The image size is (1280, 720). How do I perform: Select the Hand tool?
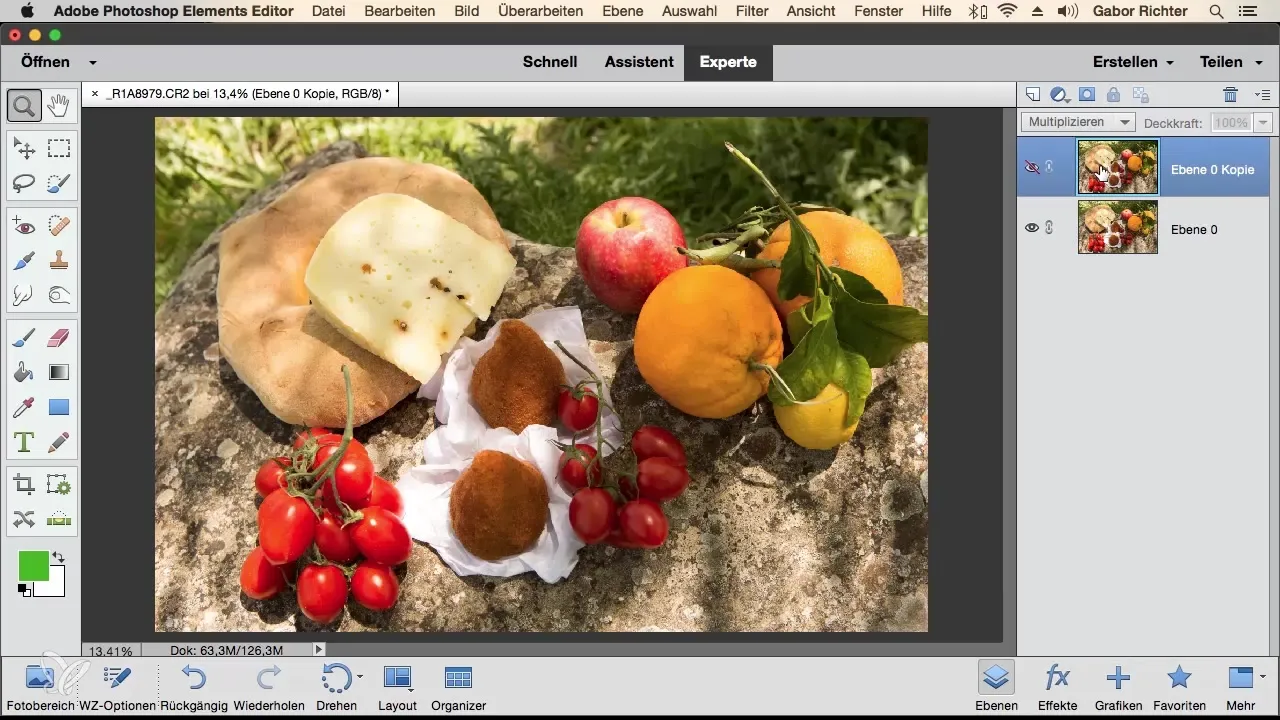point(59,104)
